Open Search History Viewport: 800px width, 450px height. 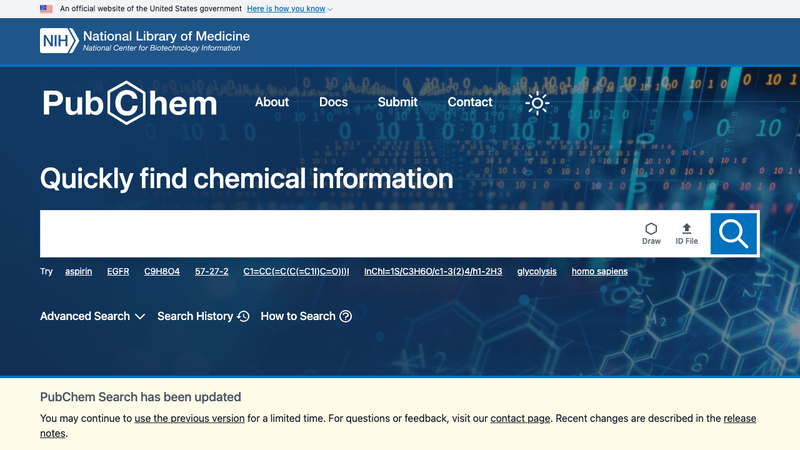pos(203,316)
